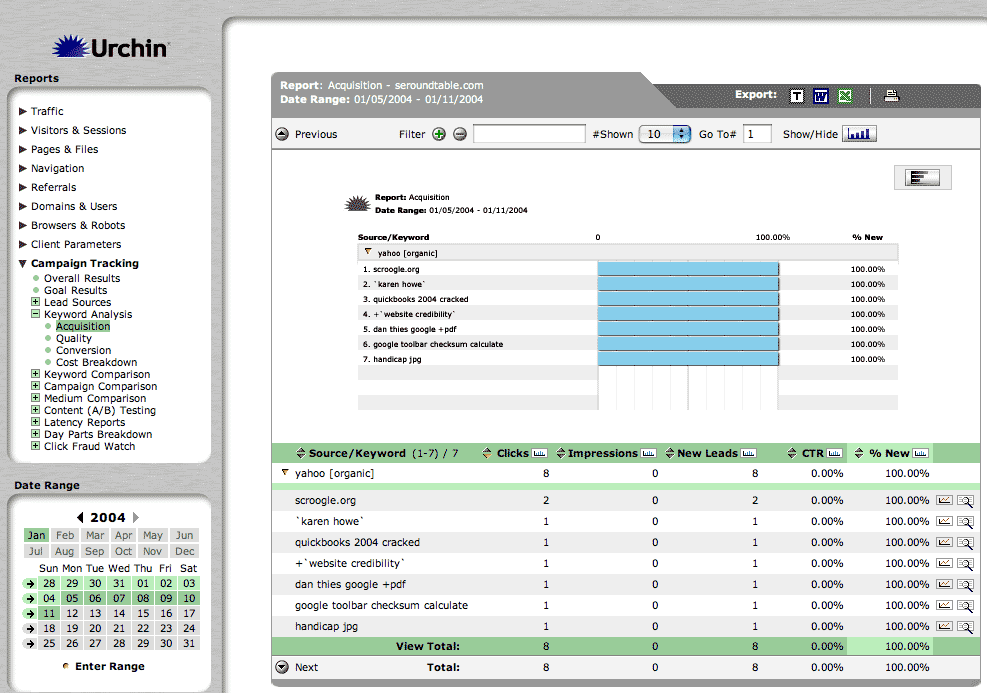Pick day 31 in last calendar row
Viewport: 987px width, 693px height.
(x=188, y=644)
